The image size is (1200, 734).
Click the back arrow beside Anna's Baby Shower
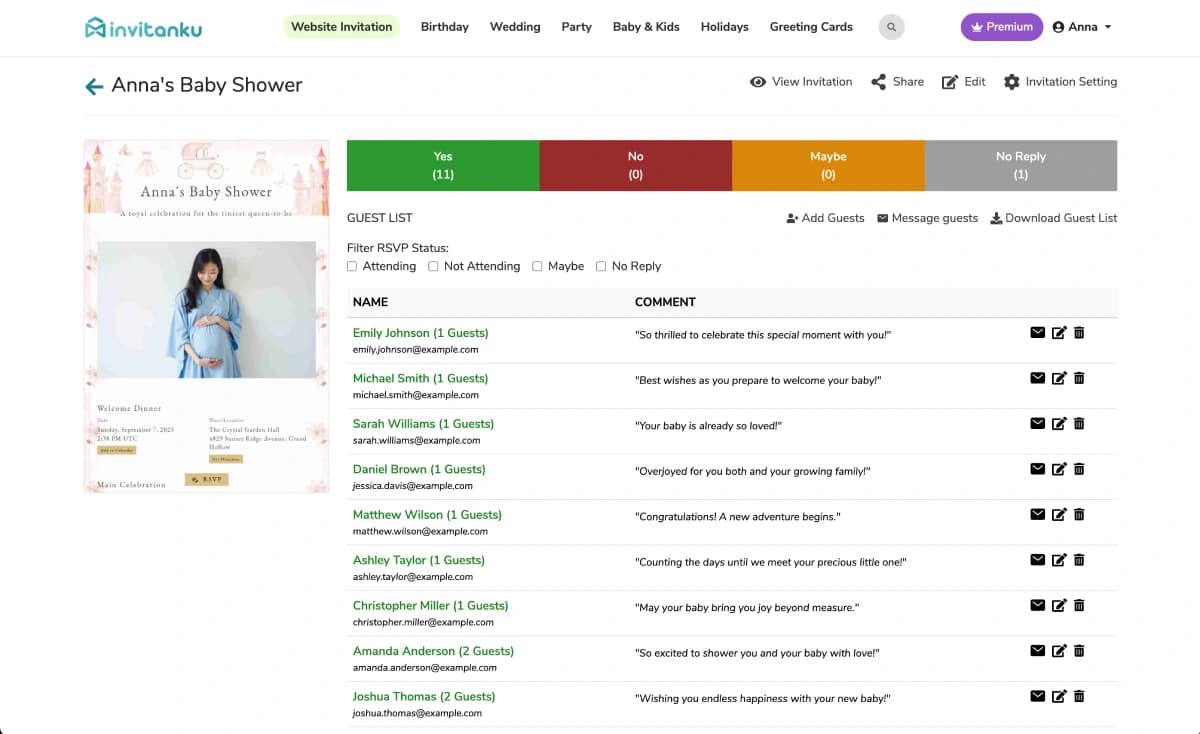click(x=94, y=87)
